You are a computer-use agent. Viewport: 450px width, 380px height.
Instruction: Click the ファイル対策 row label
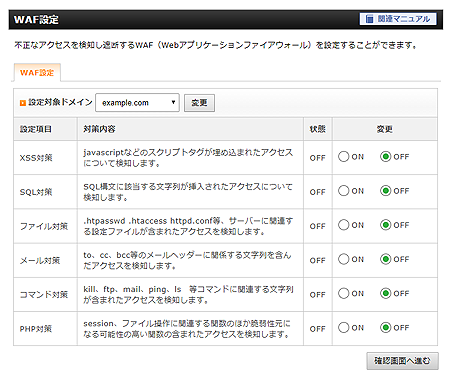[44, 226]
